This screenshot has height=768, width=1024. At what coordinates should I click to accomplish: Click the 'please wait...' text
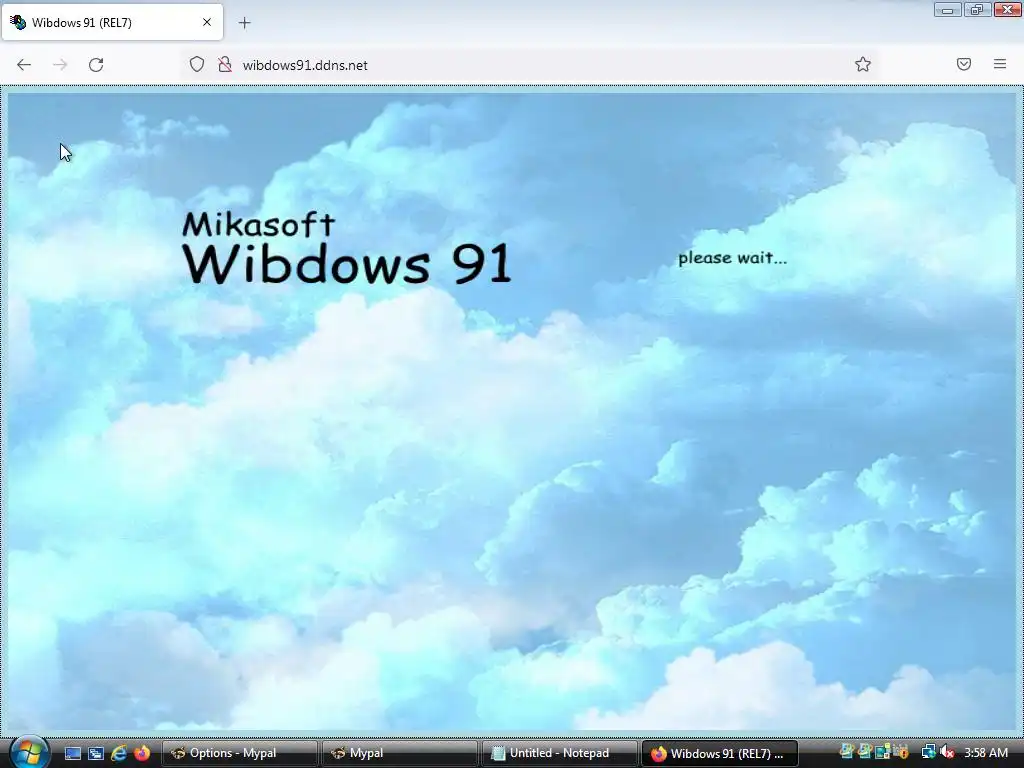pos(732,257)
